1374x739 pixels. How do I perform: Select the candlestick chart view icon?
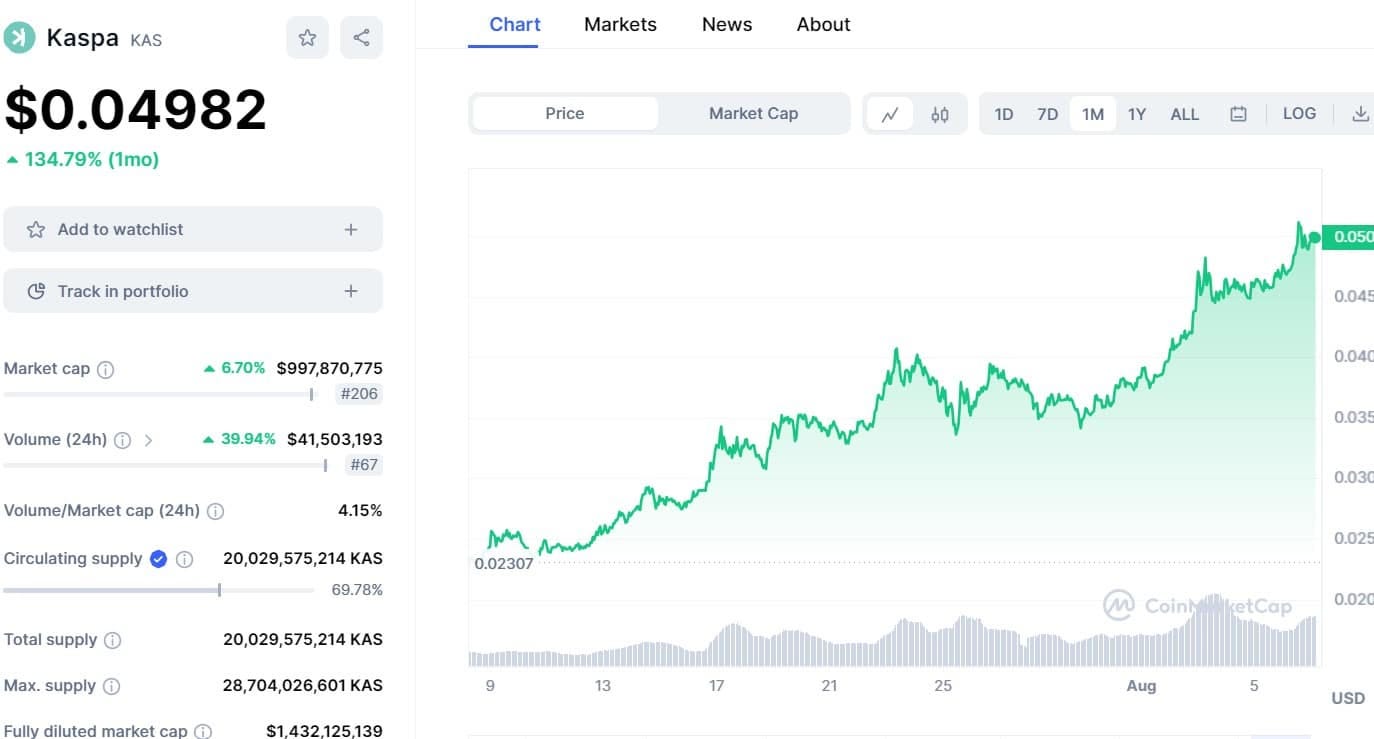coord(939,114)
